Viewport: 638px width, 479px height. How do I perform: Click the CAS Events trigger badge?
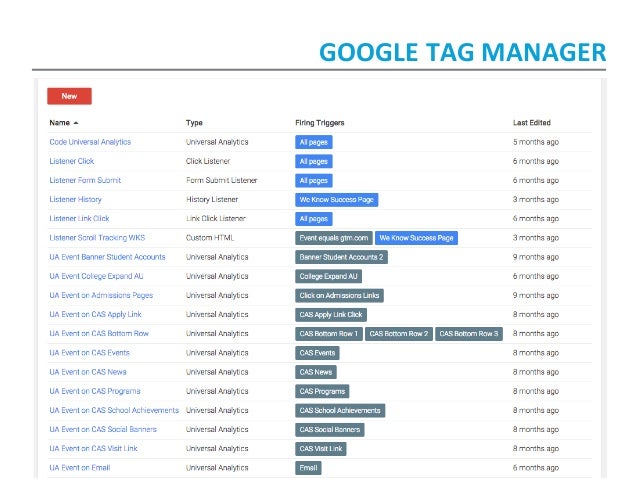click(317, 353)
